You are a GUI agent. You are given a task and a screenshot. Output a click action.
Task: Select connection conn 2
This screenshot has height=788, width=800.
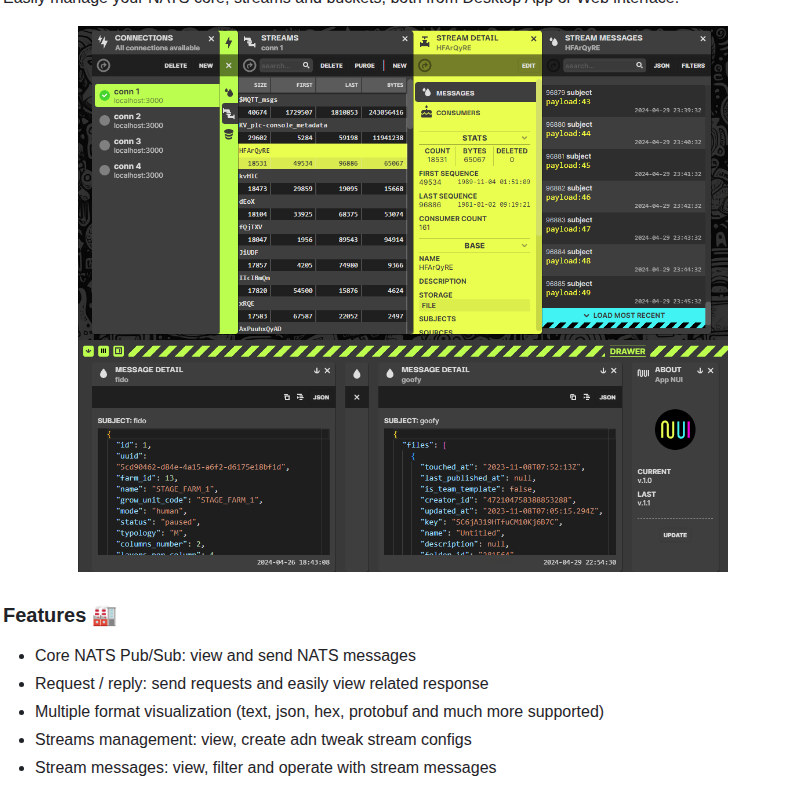tap(157, 120)
